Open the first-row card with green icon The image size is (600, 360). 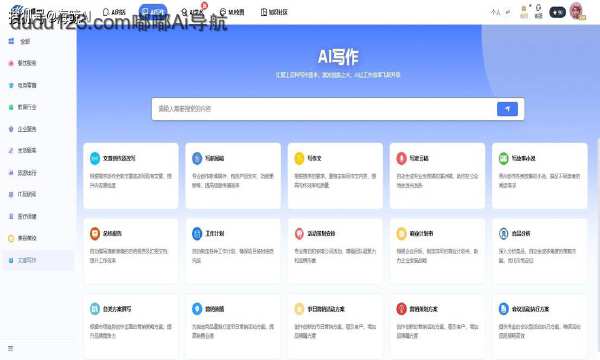tap(540, 176)
